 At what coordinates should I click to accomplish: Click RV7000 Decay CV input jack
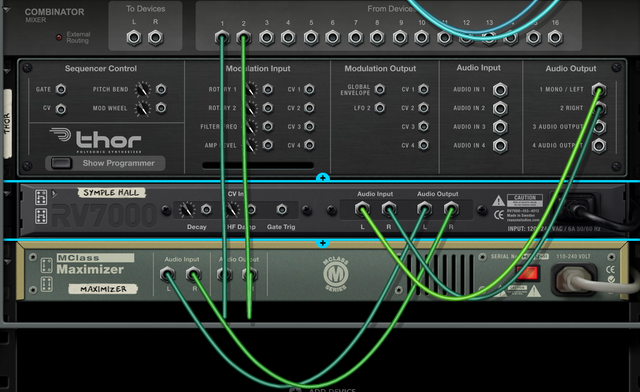click(x=207, y=209)
